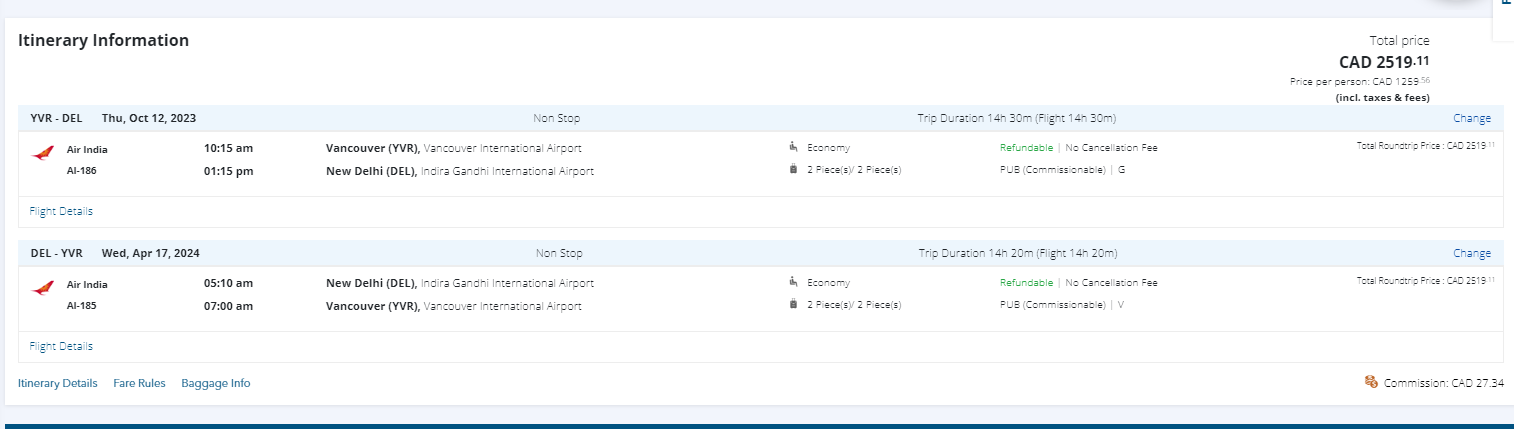Viewport: 1514px width, 429px height.
Task: Click the price per person text
Action: click(x=1359, y=81)
